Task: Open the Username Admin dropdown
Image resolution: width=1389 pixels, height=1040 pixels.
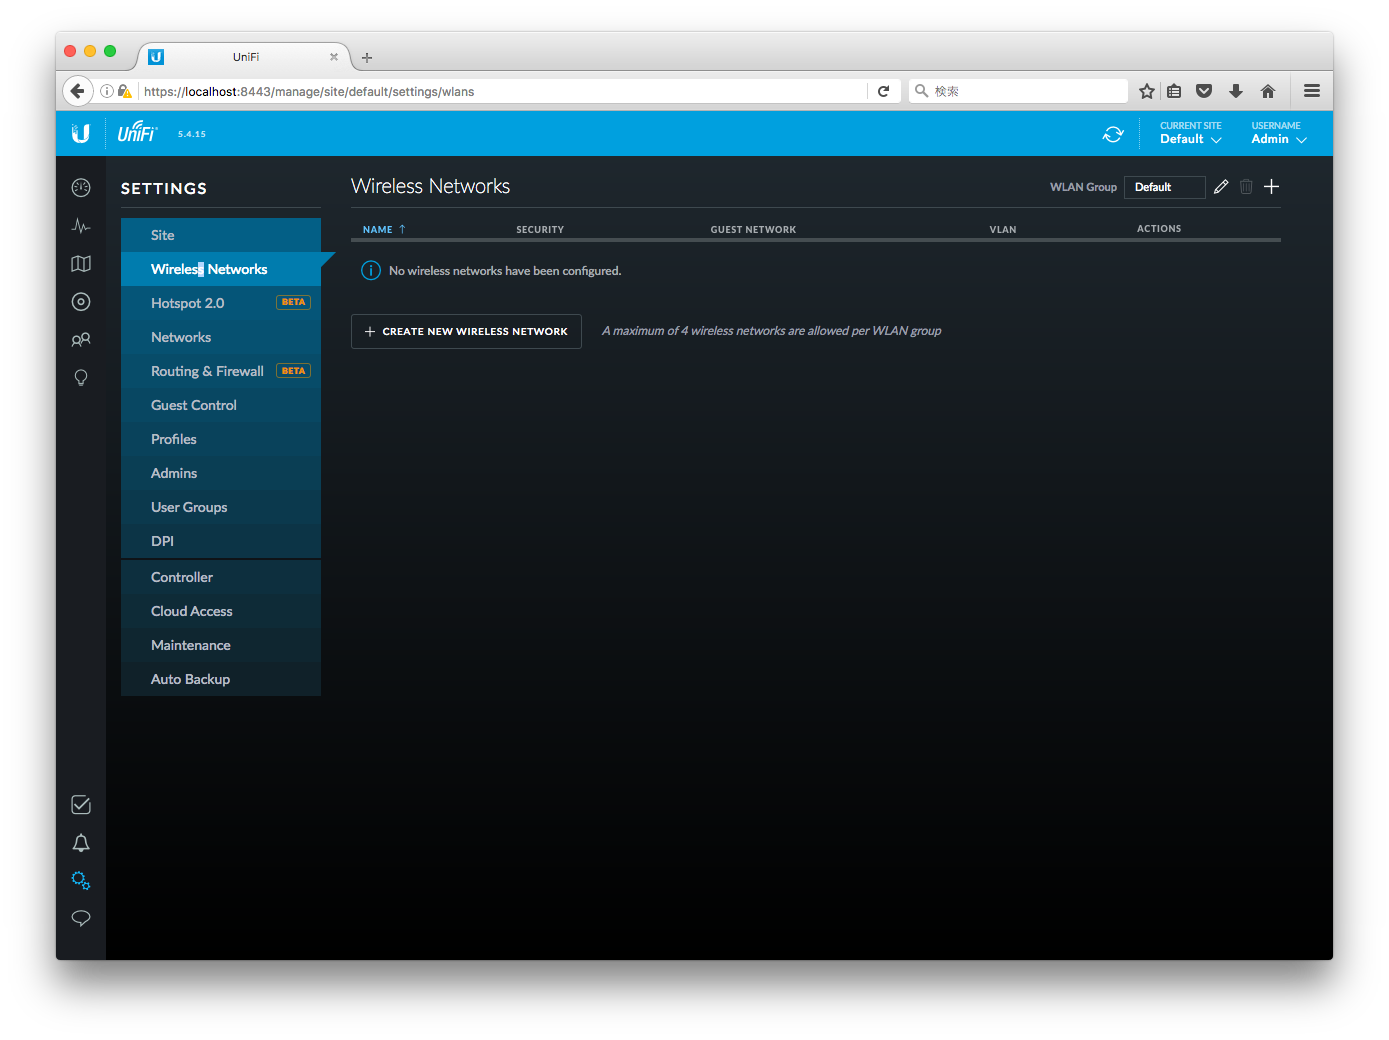Action: coord(1279,133)
